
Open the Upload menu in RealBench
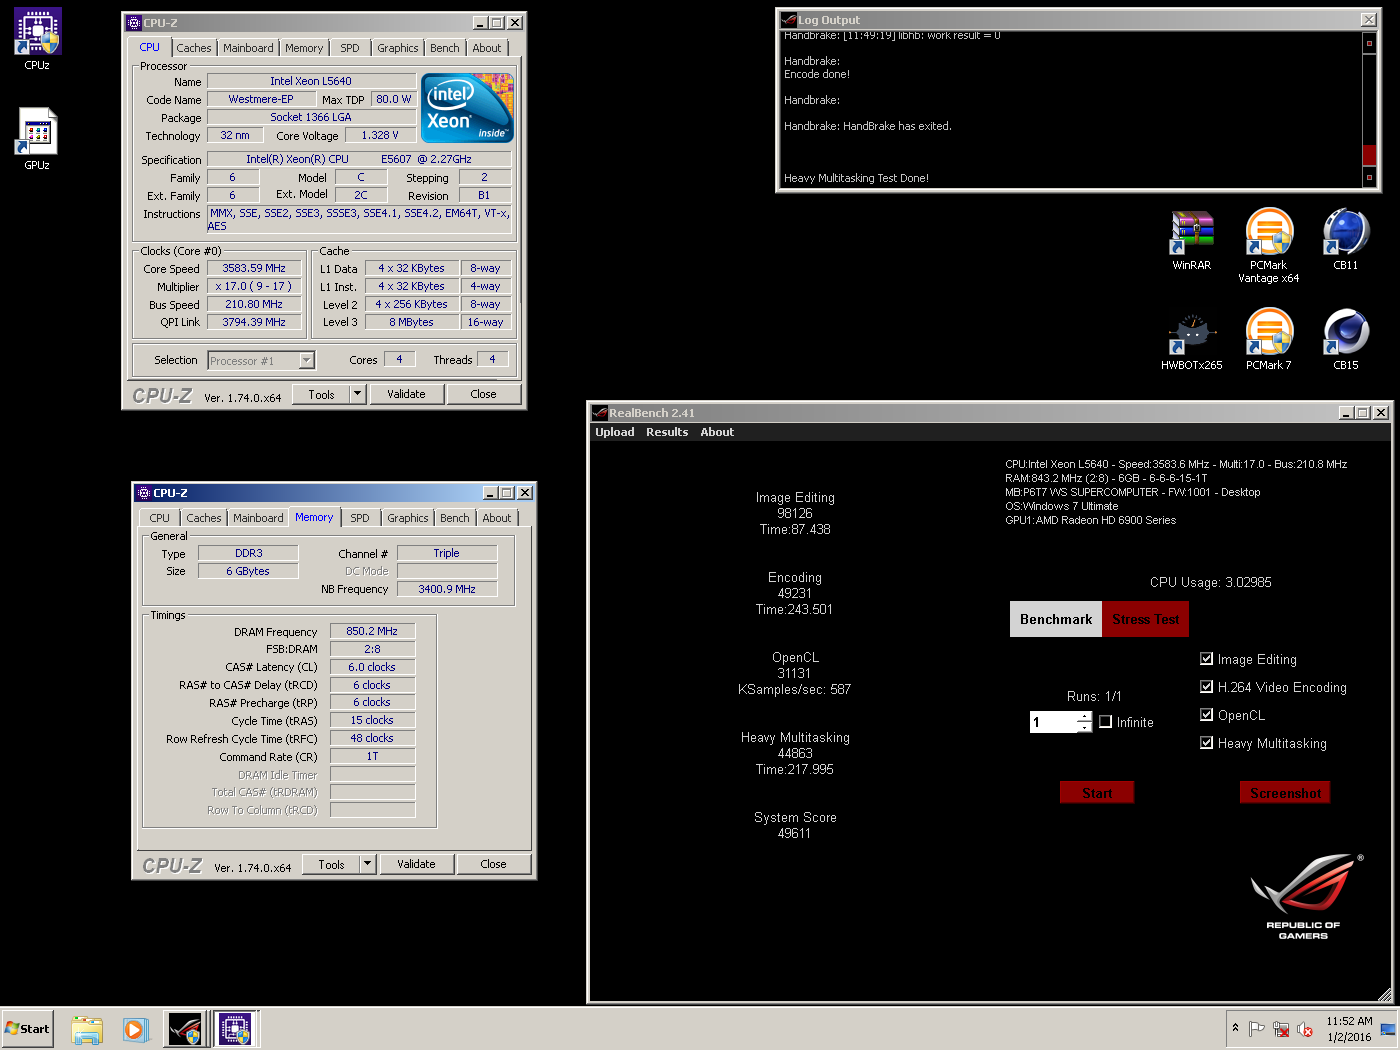tap(615, 432)
